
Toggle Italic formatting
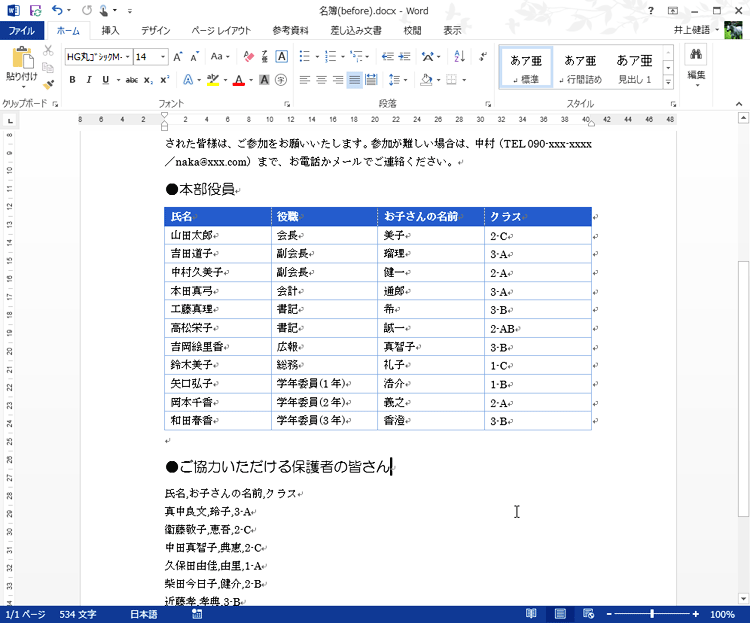[x=88, y=80]
